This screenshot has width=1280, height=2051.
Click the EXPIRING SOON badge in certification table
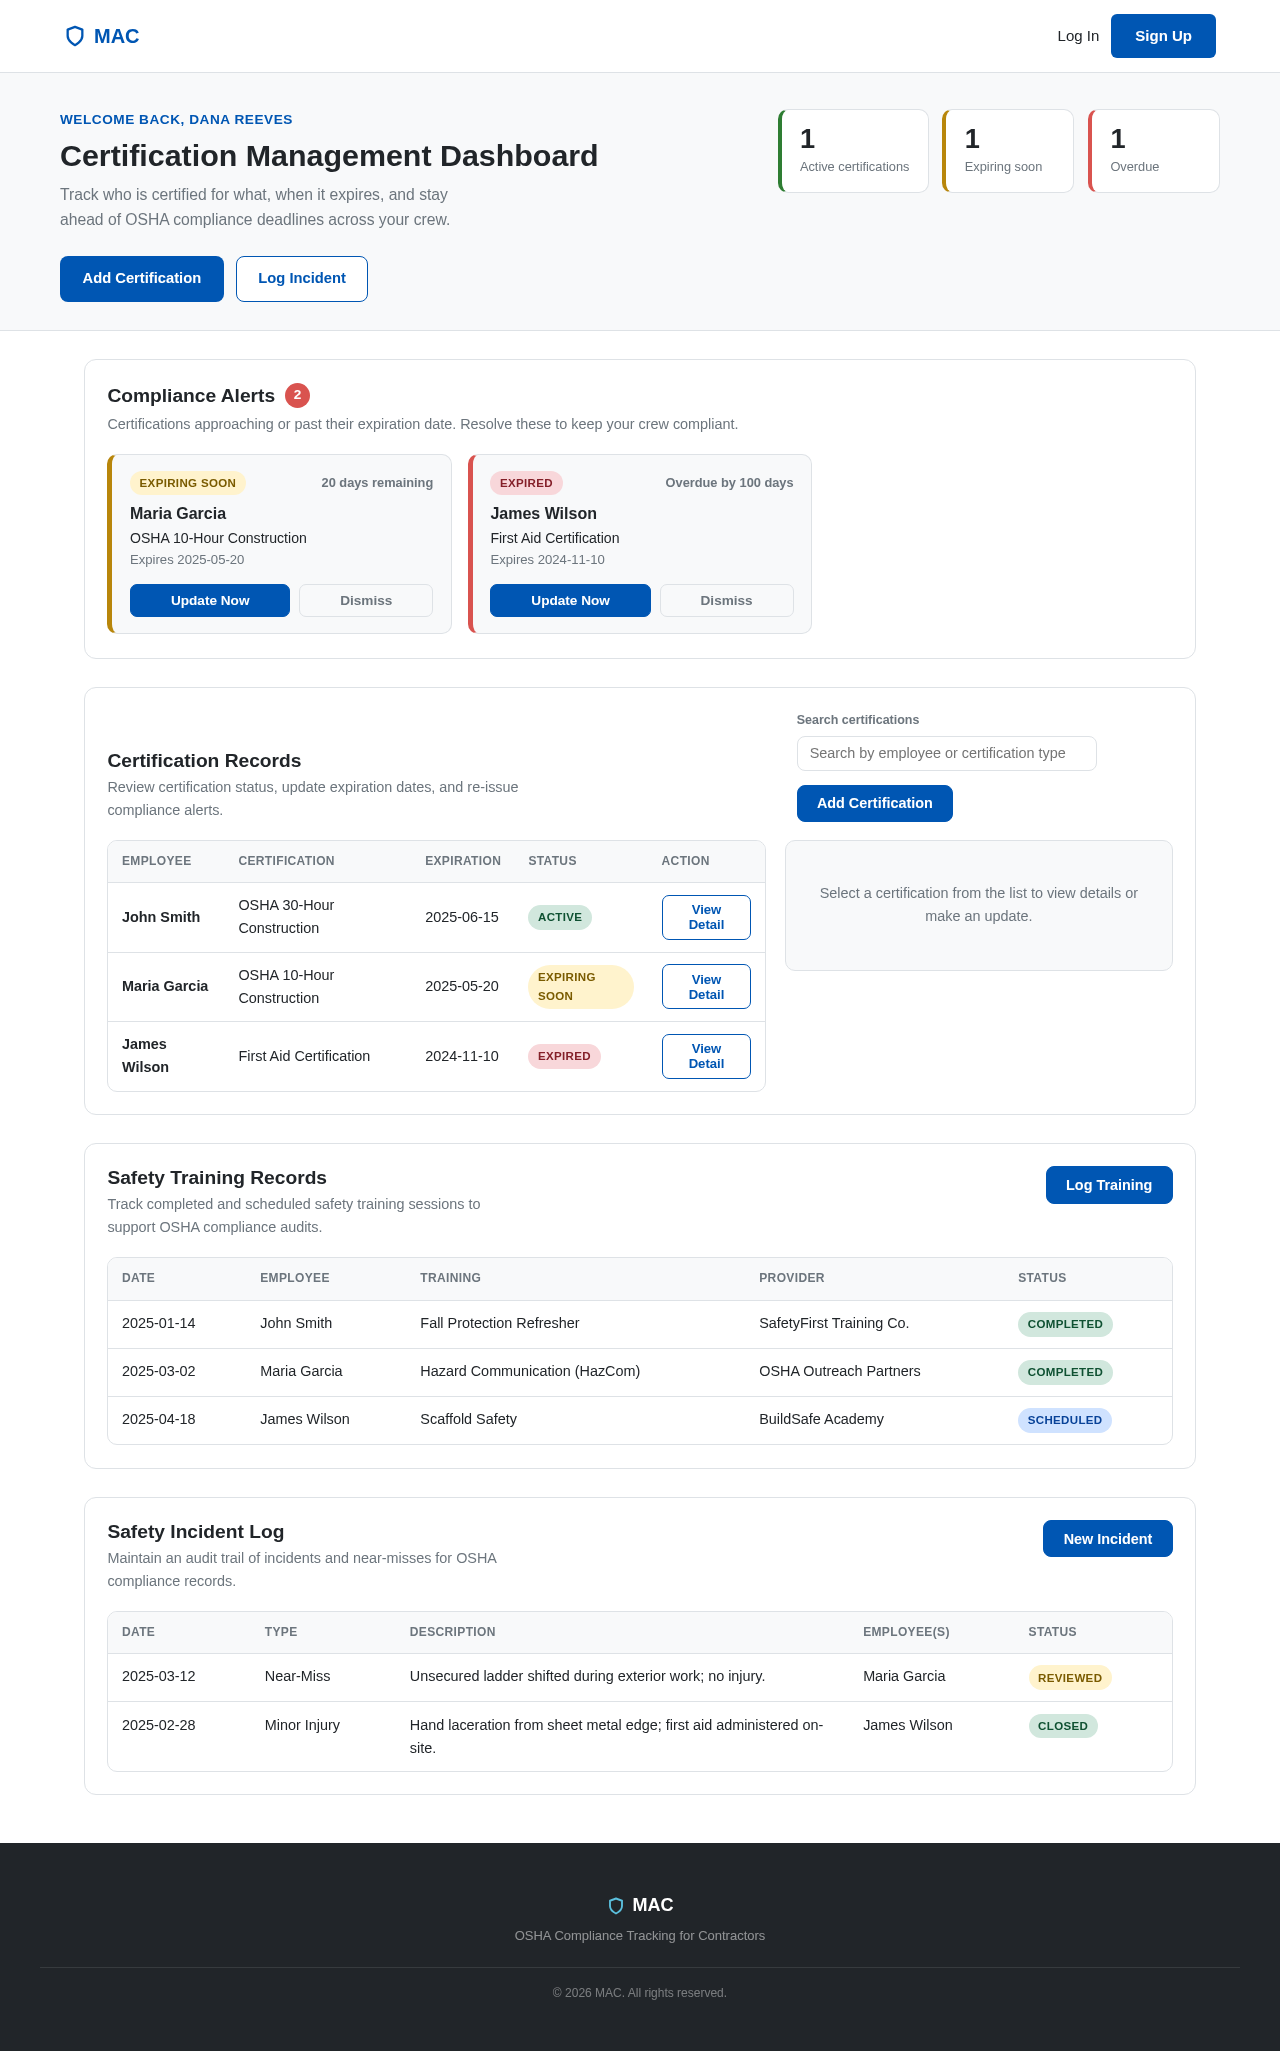click(x=581, y=987)
